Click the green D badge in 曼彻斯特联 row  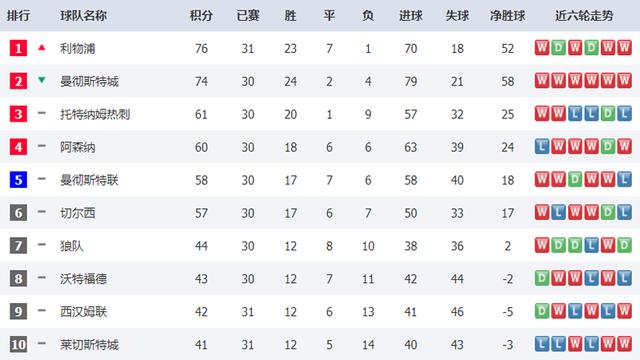[x=575, y=179]
